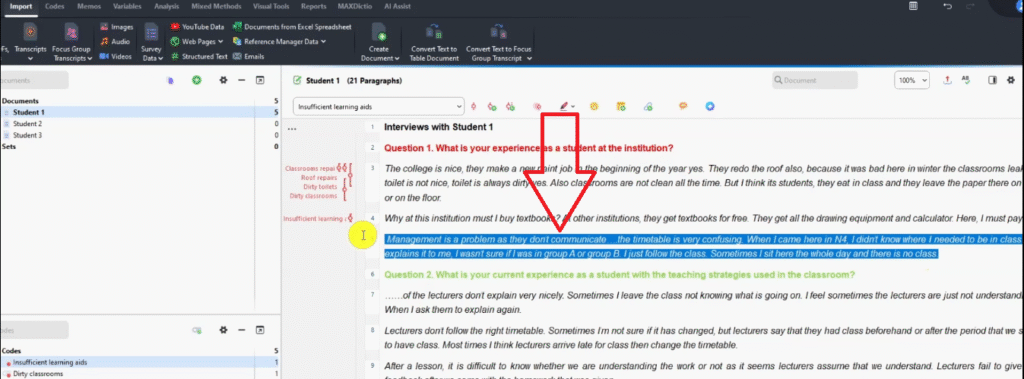The width and height of the screenshot is (1024, 379).
Task: Open the Create Document dropdown
Action: pos(379,43)
